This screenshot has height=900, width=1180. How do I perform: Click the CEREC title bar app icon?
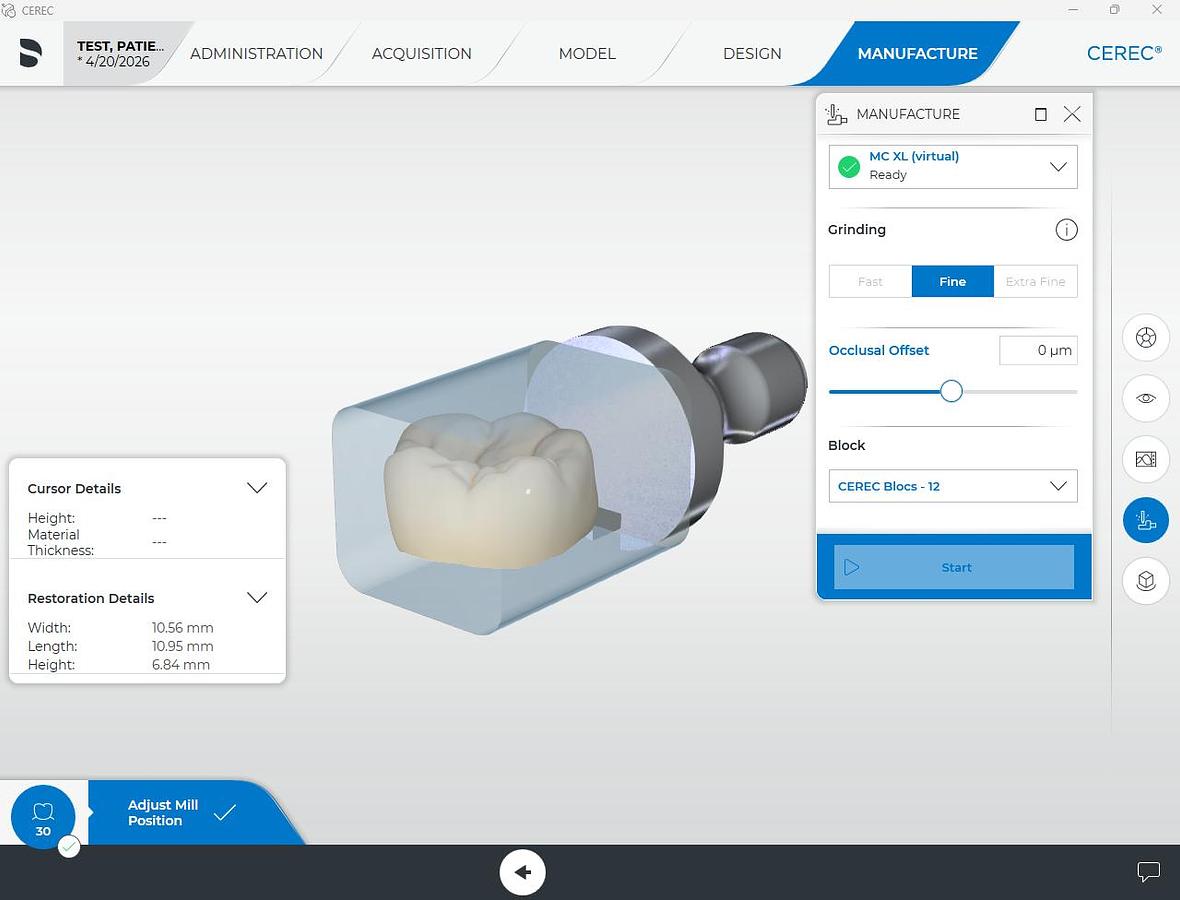(x=9, y=11)
